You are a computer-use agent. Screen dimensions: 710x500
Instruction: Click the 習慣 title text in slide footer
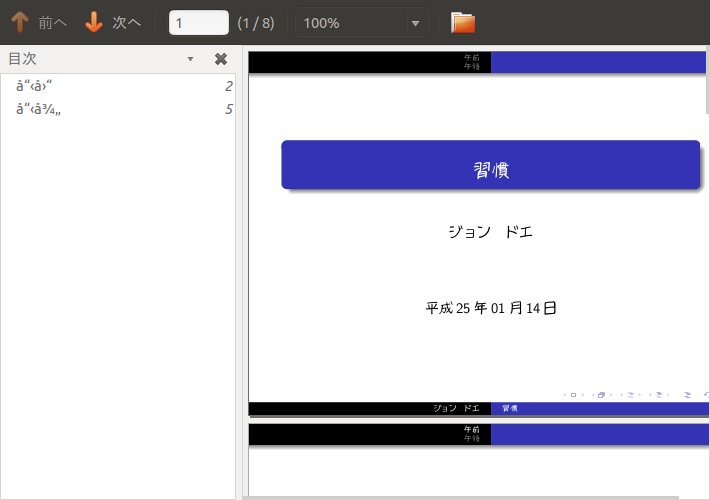coord(510,408)
